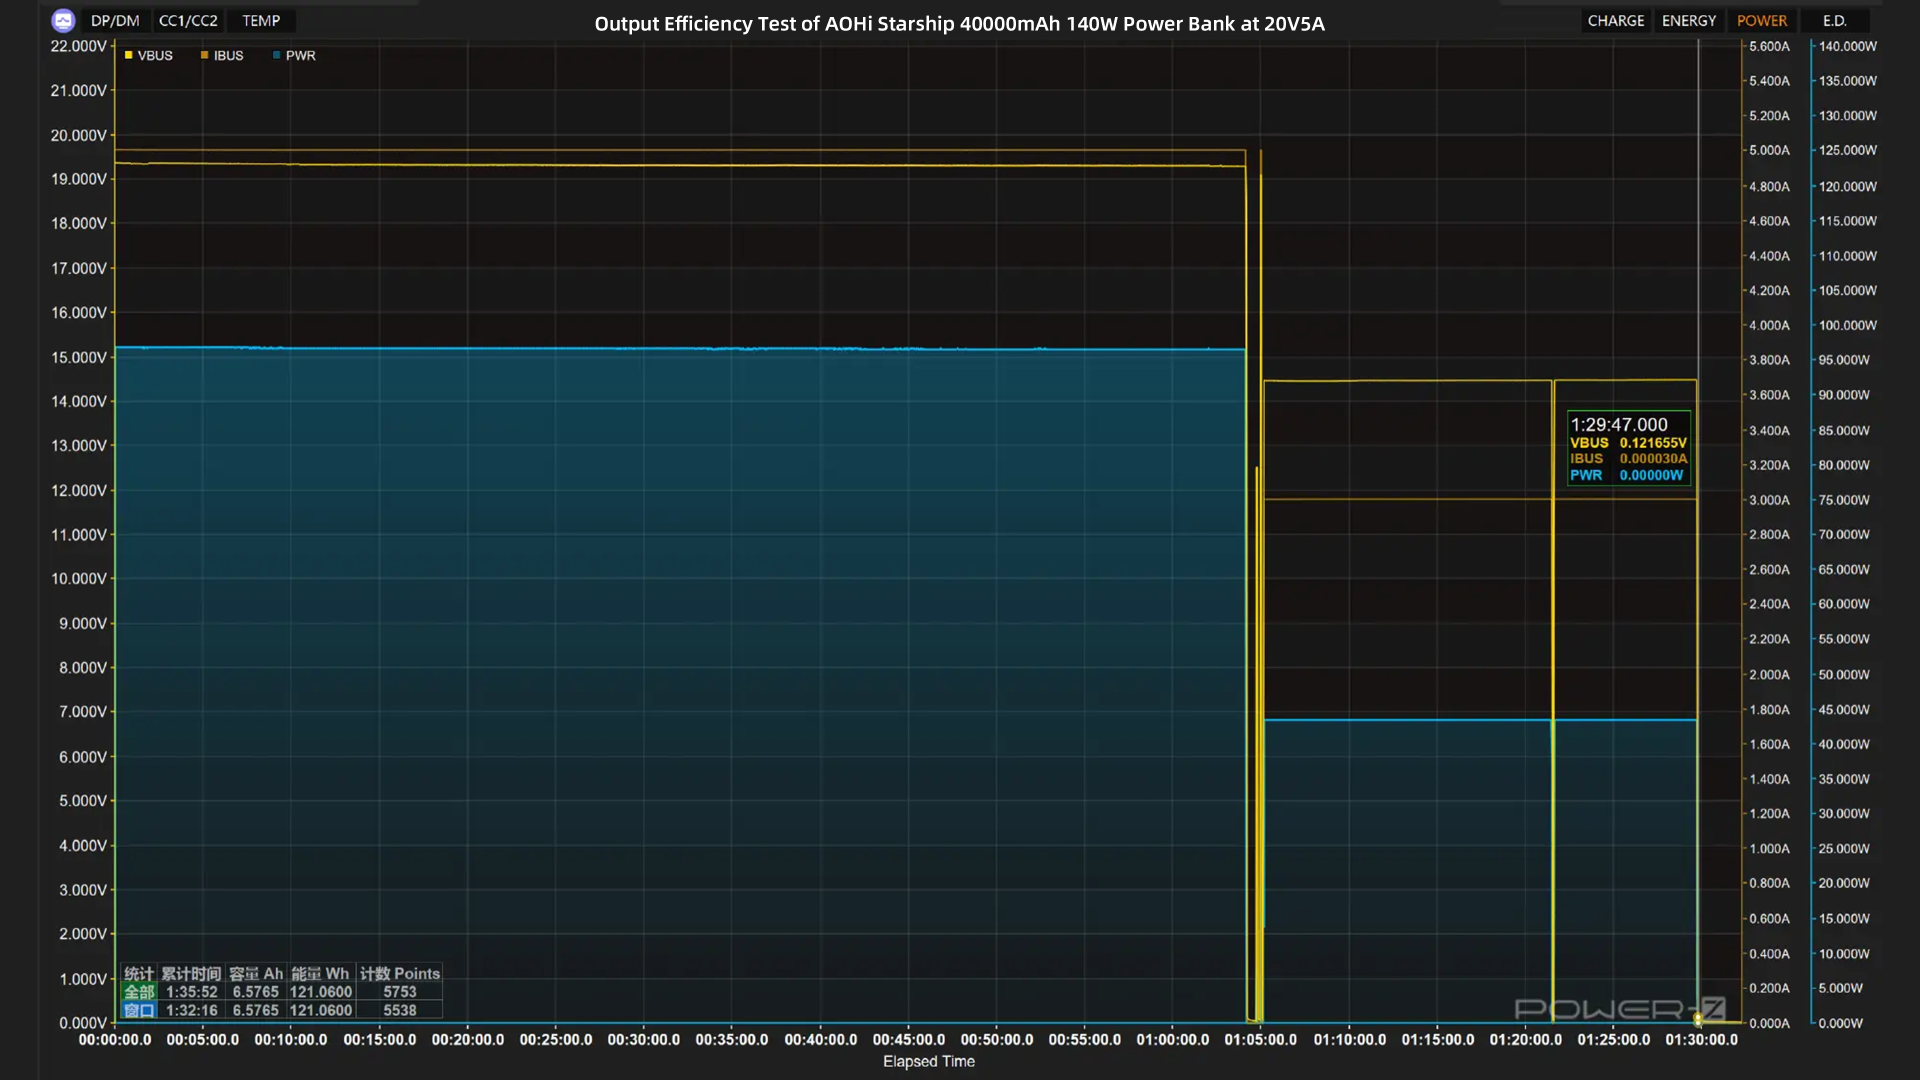Click the 15.000V voltage axis label
This screenshot has width=1920, height=1080.
[x=79, y=357]
